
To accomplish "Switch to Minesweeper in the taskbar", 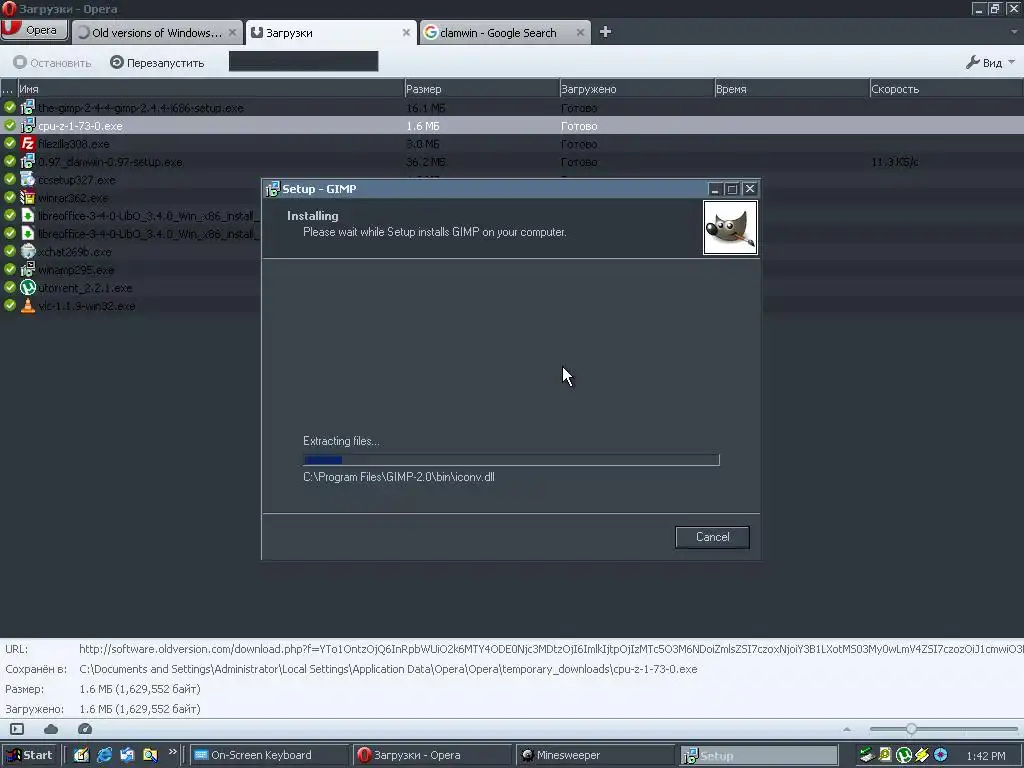I will pyautogui.click(x=595, y=755).
